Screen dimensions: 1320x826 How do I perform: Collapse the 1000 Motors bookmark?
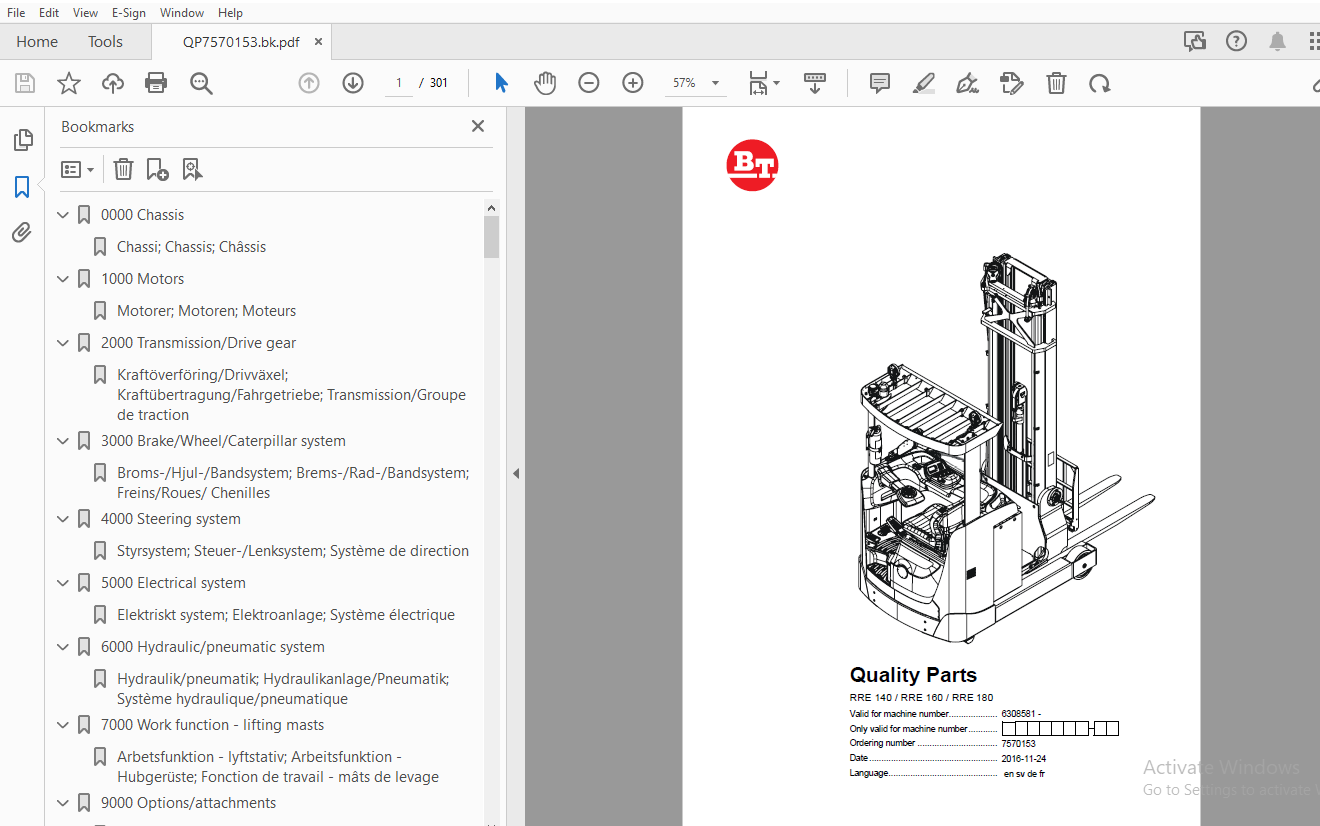click(63, 279)
